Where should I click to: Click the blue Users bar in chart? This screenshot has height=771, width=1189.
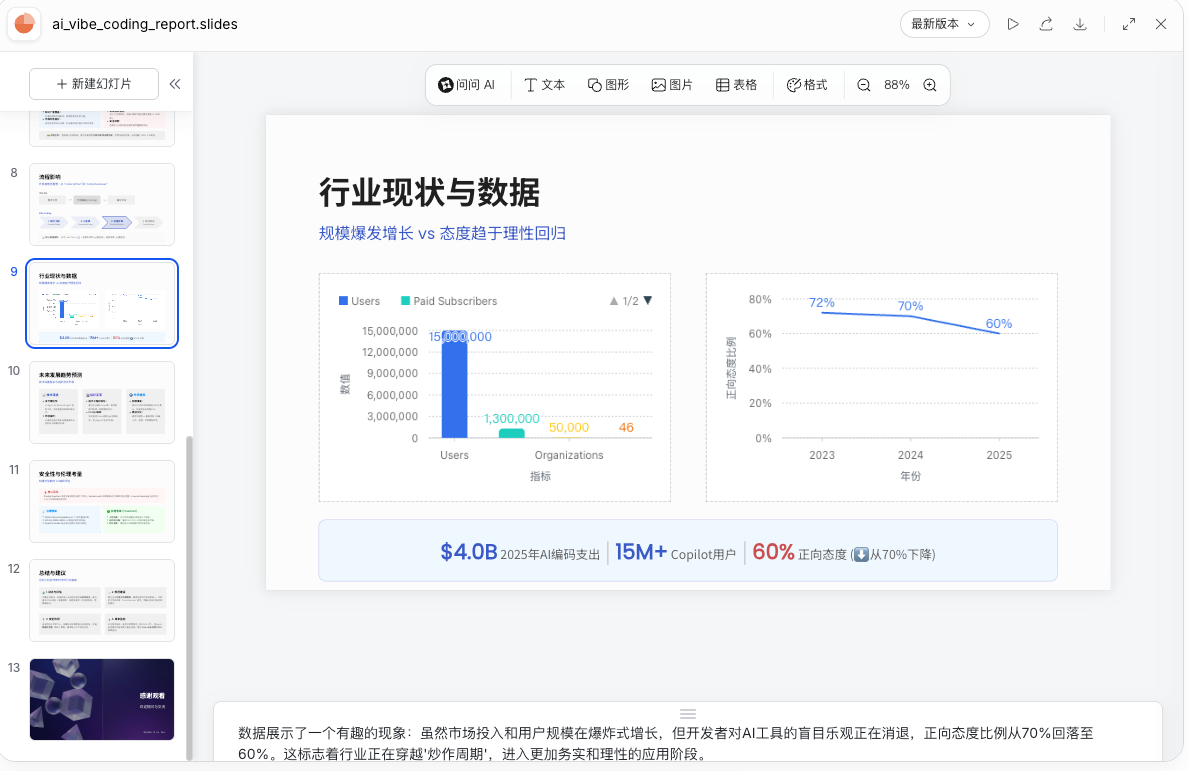454,384
